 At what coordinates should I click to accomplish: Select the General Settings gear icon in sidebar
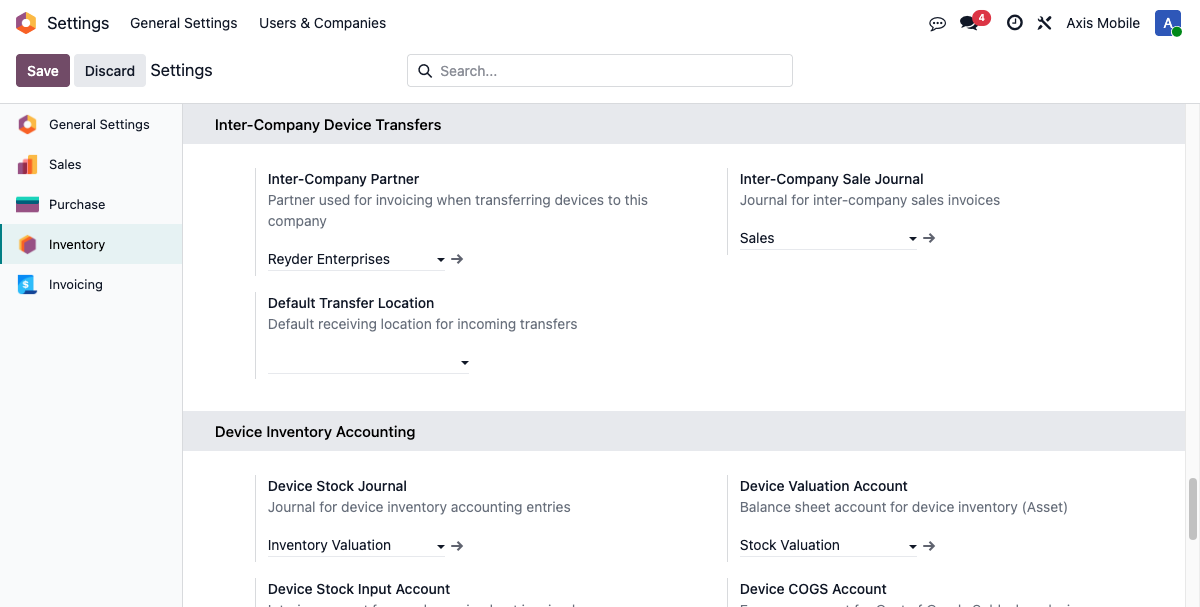click(x=27, y=124)
